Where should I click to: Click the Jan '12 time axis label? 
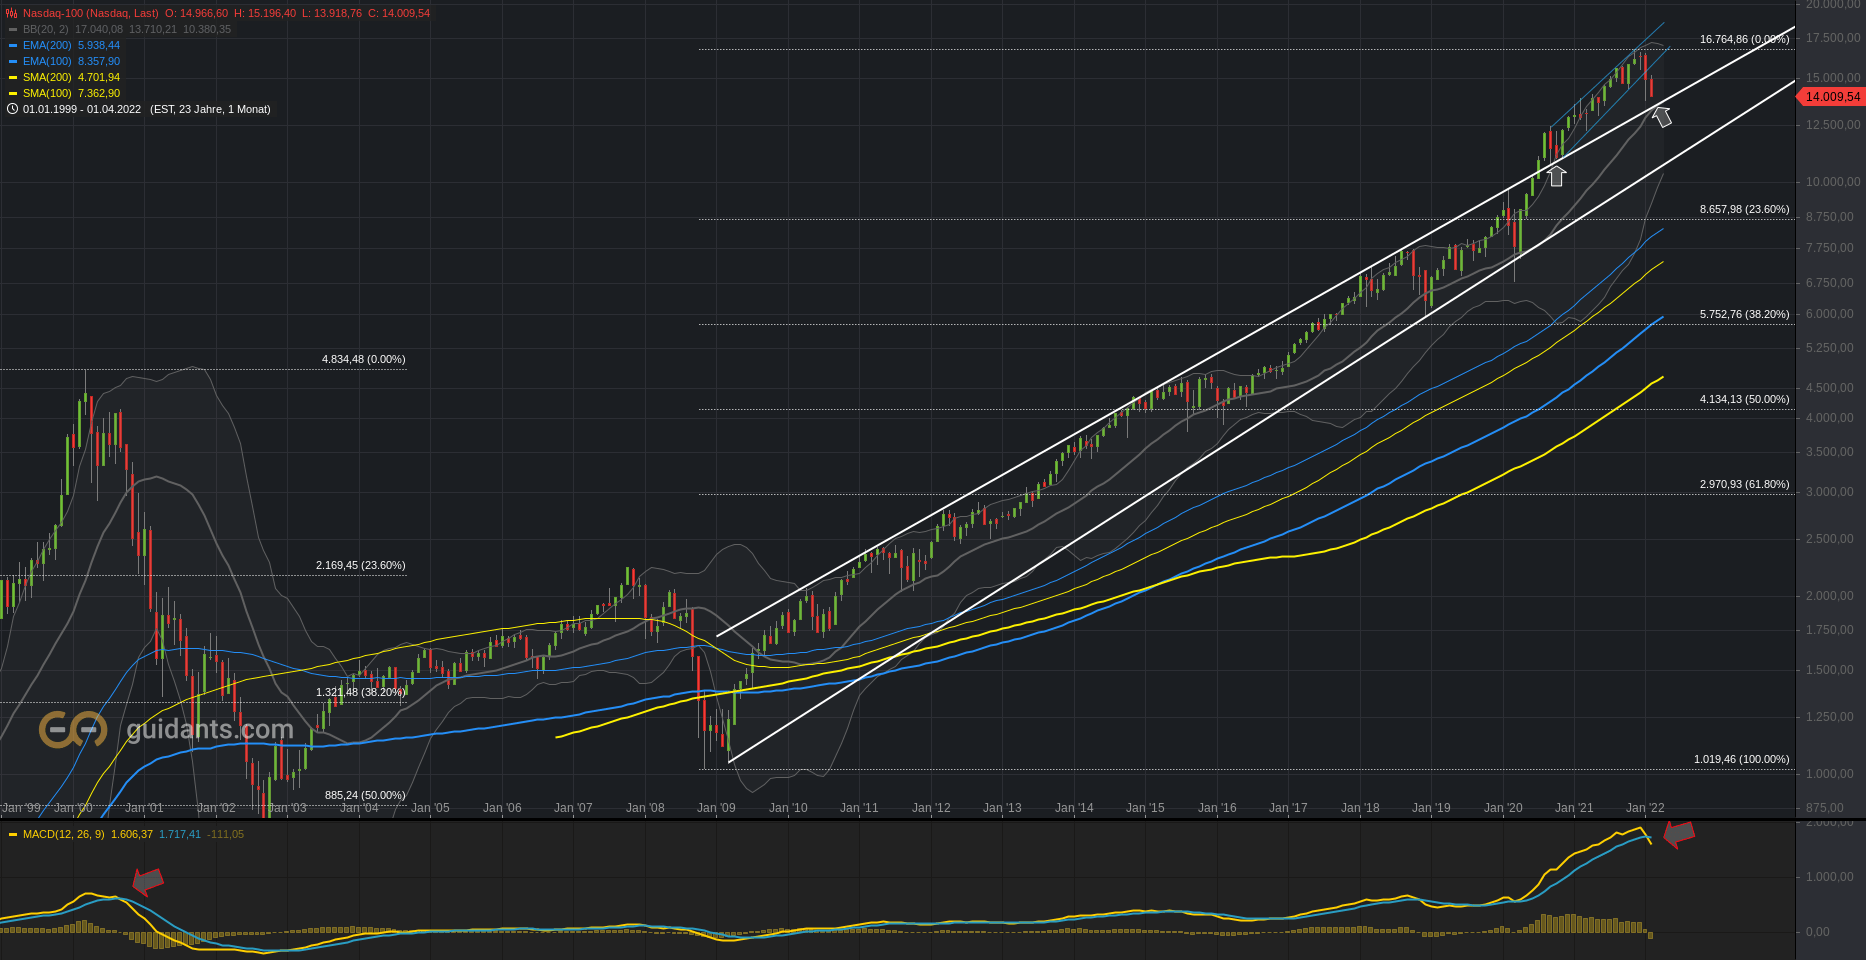[931, 808]
